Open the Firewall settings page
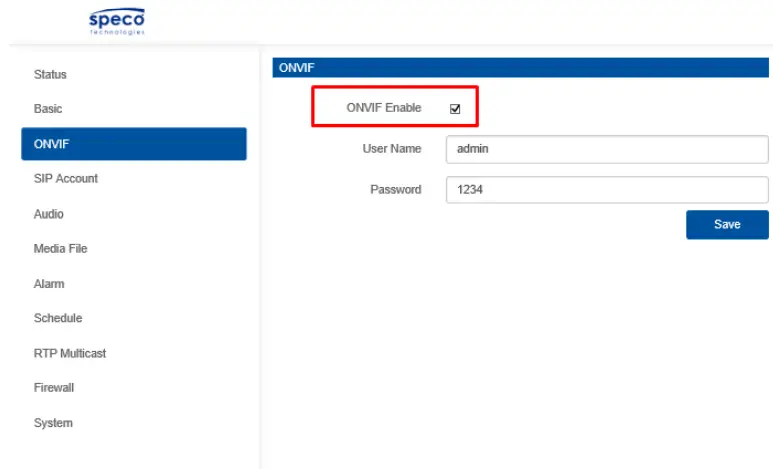The height and width of the screenshot is (469, 773). pos(54,388)
